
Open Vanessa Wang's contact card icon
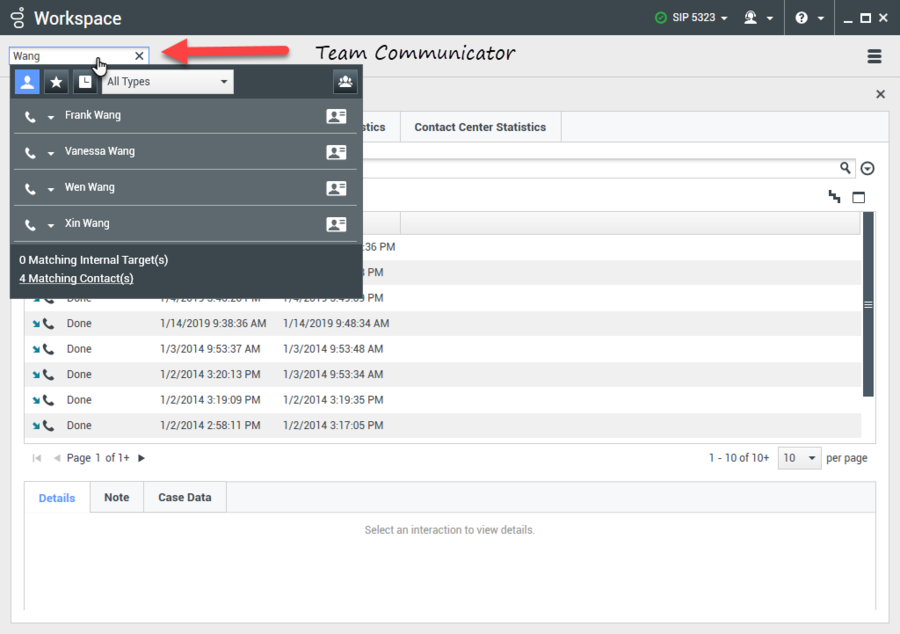[x=337, y=151]
